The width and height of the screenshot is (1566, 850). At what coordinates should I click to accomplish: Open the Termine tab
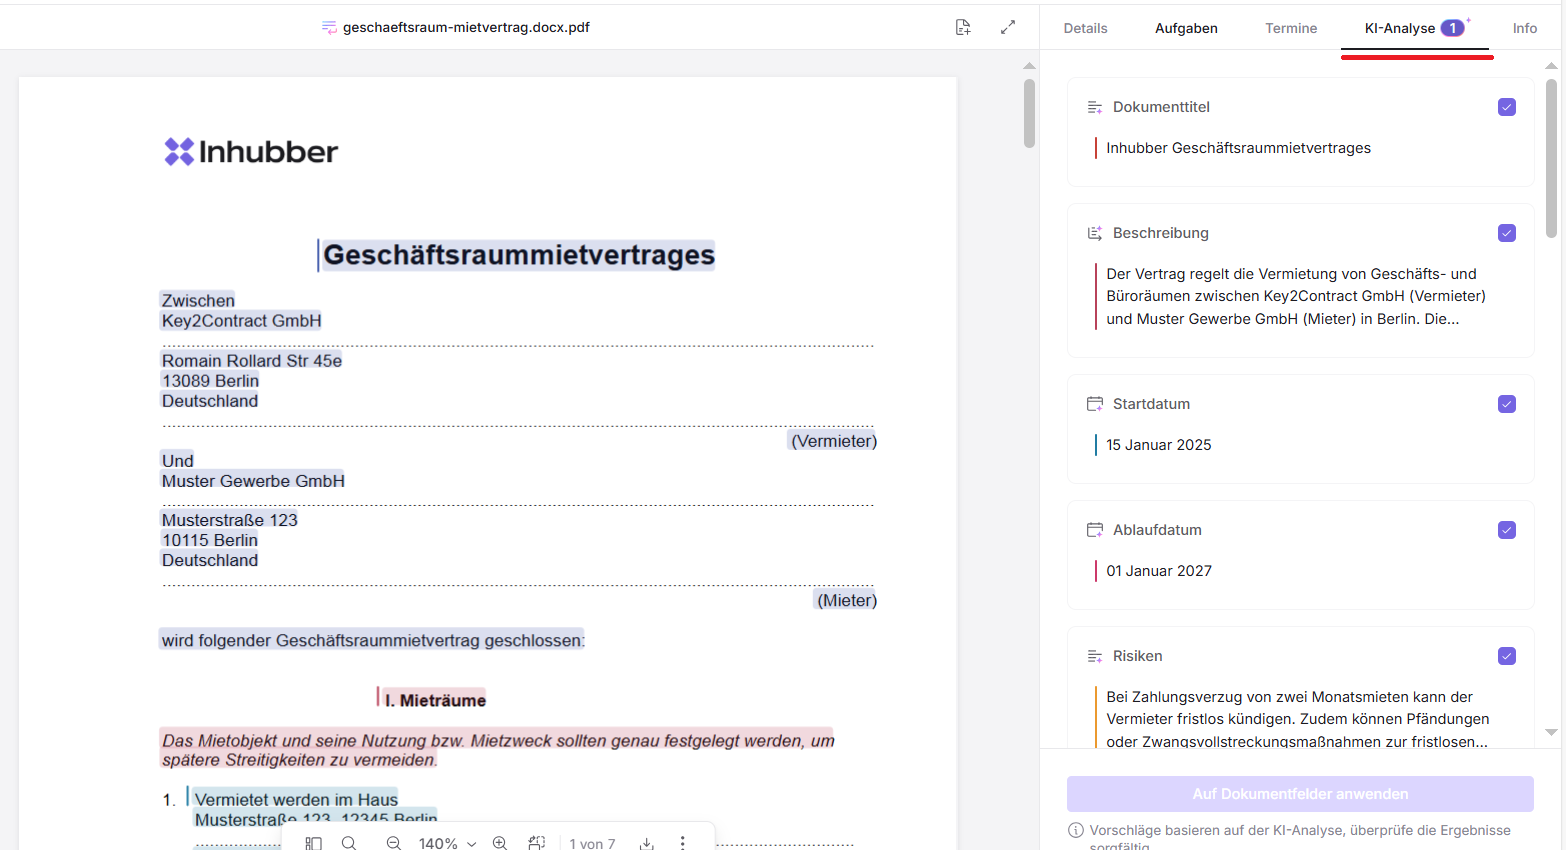pyautogui.click(x=1291, y=28)
